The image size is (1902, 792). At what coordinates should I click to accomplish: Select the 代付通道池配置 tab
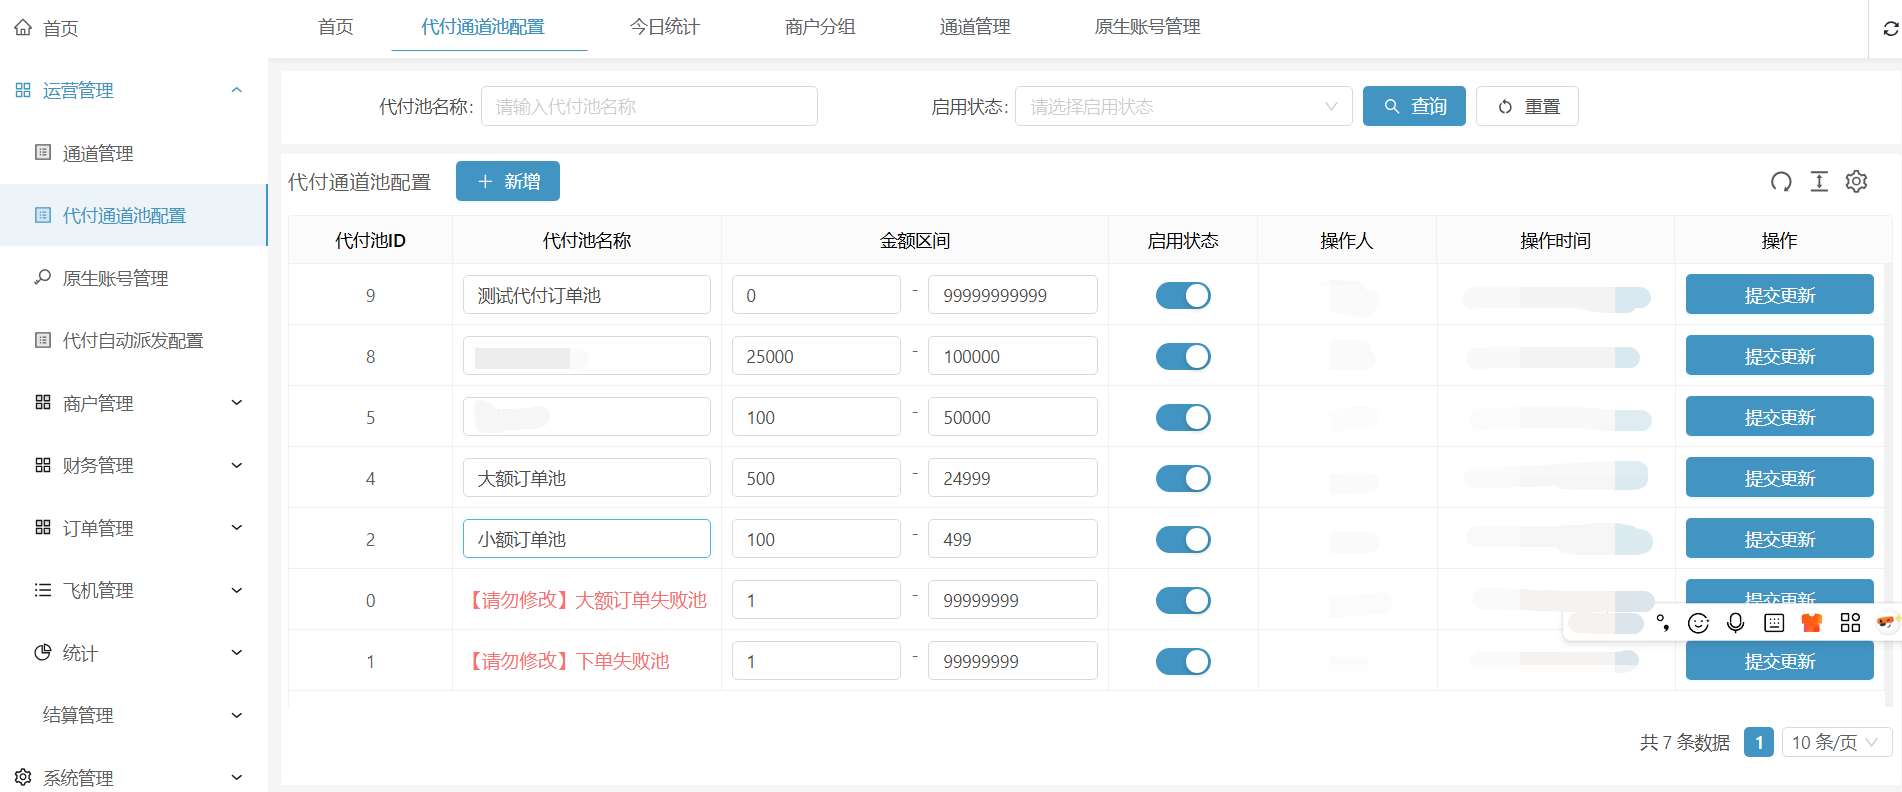pyautogui.click(x=483, y=27)
